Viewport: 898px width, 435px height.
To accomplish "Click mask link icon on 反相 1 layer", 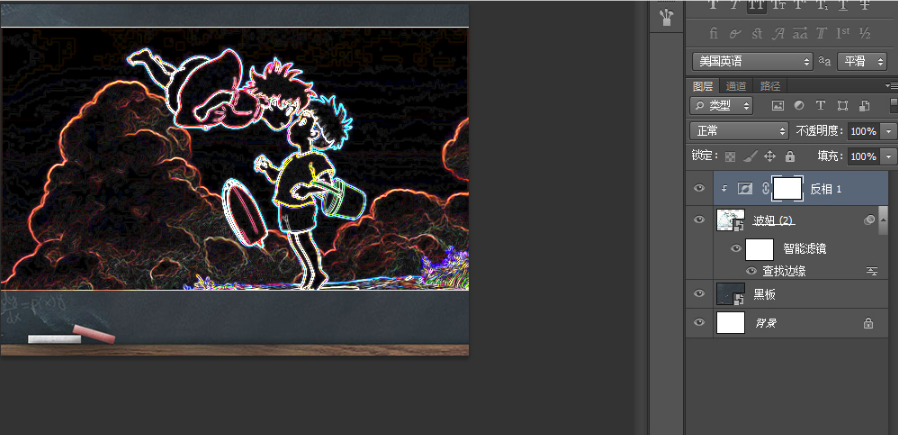I will point(765,188).
